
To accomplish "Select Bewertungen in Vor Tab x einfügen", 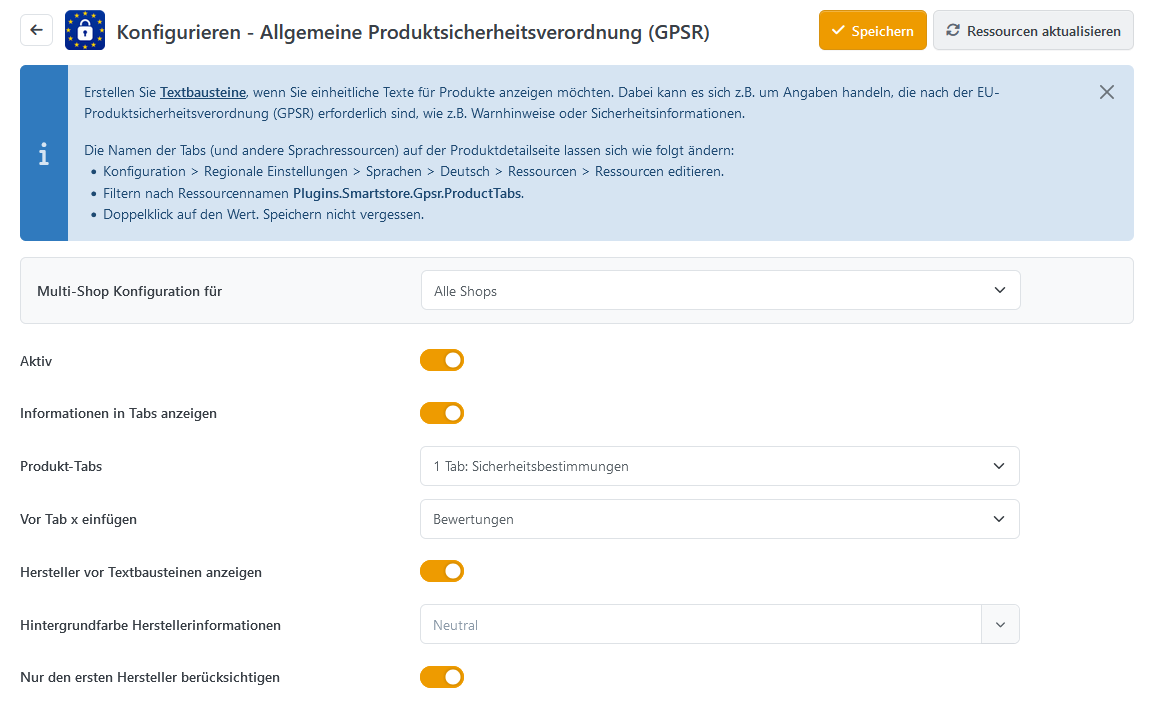I will pos(700,519).
